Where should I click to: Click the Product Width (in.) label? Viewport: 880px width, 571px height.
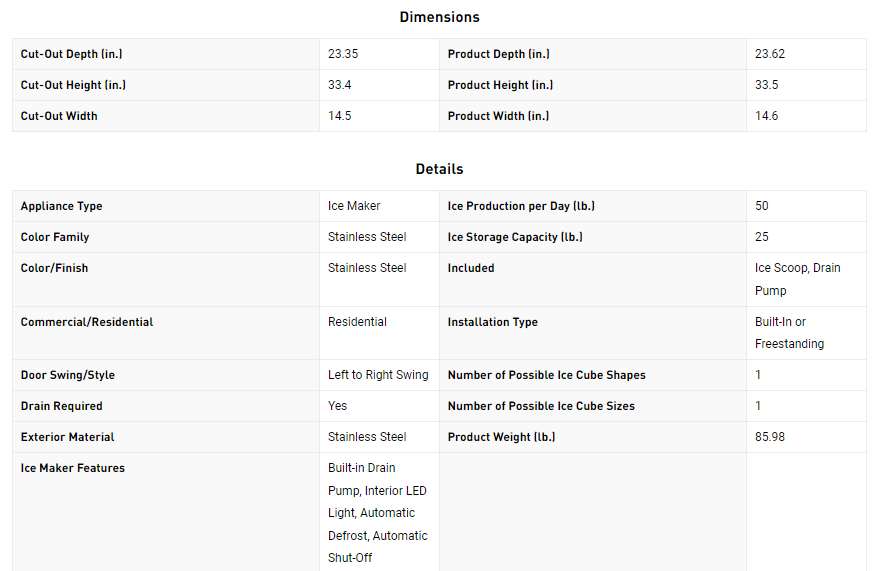click(498, 116)
